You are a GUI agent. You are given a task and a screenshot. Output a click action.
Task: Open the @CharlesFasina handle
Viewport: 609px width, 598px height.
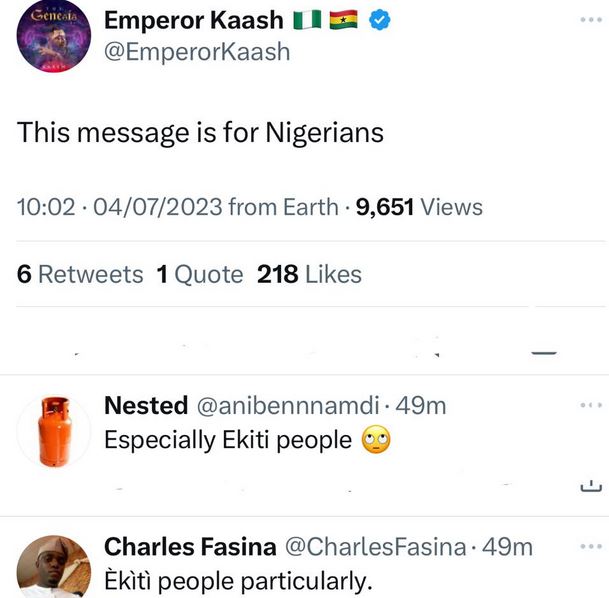point(376,547)
